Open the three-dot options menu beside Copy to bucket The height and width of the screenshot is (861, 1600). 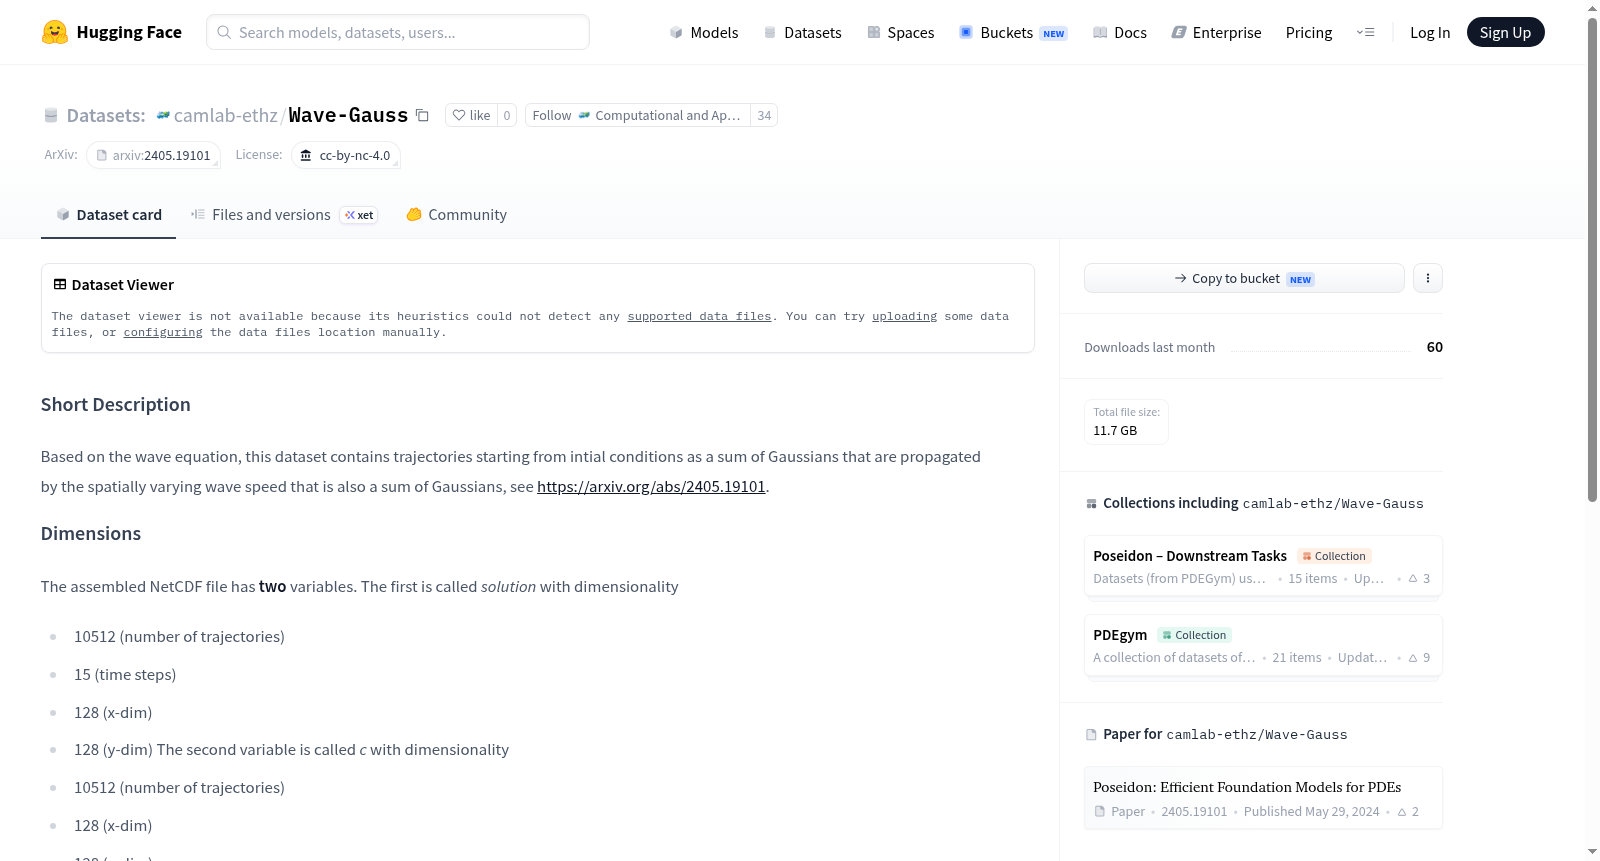click(x=1428, y=278)
